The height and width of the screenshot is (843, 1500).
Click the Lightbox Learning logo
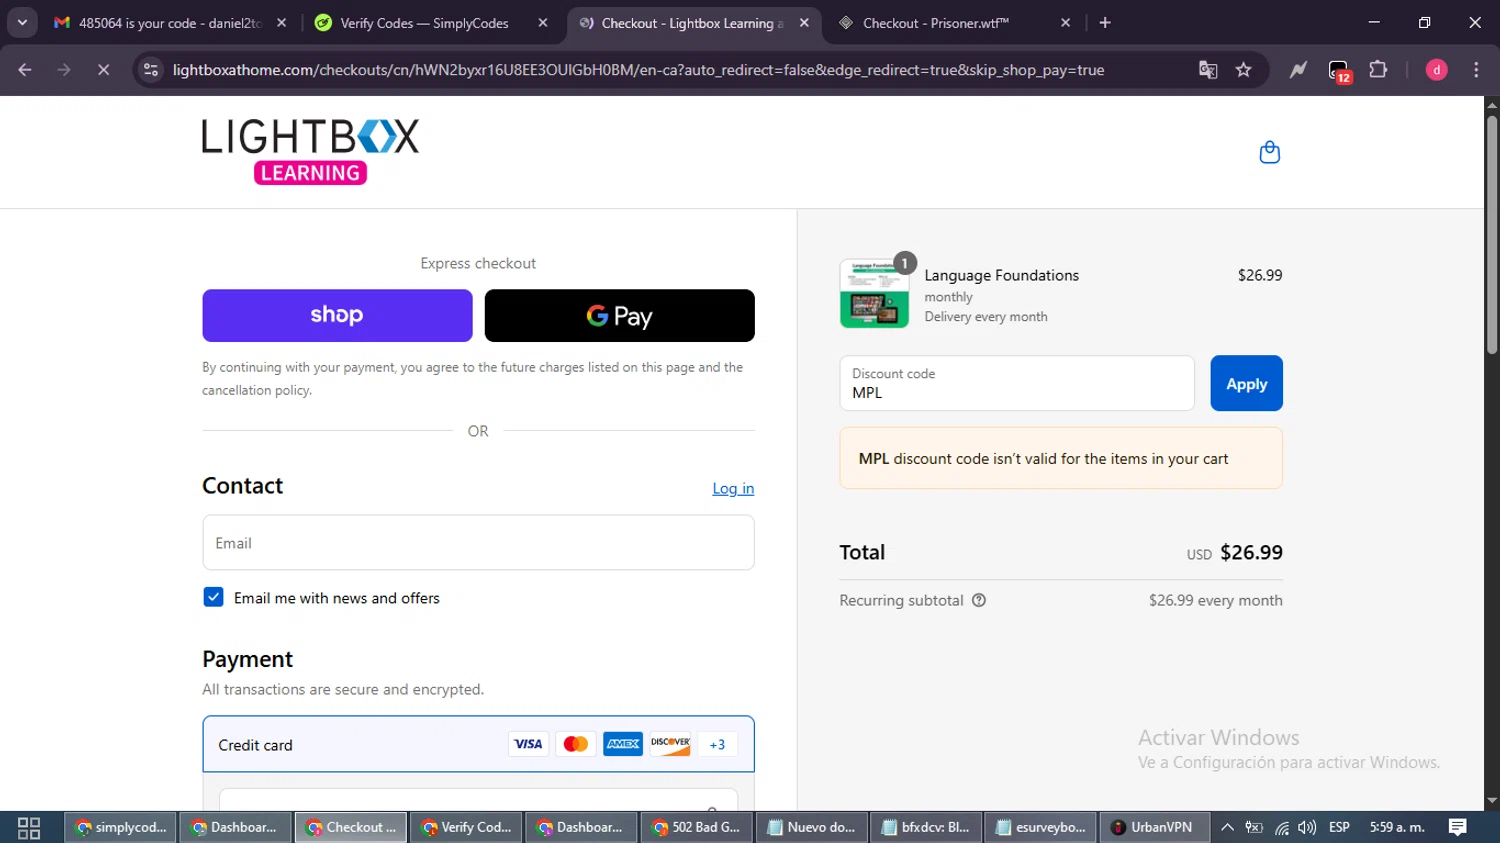(x=310, y=152)
